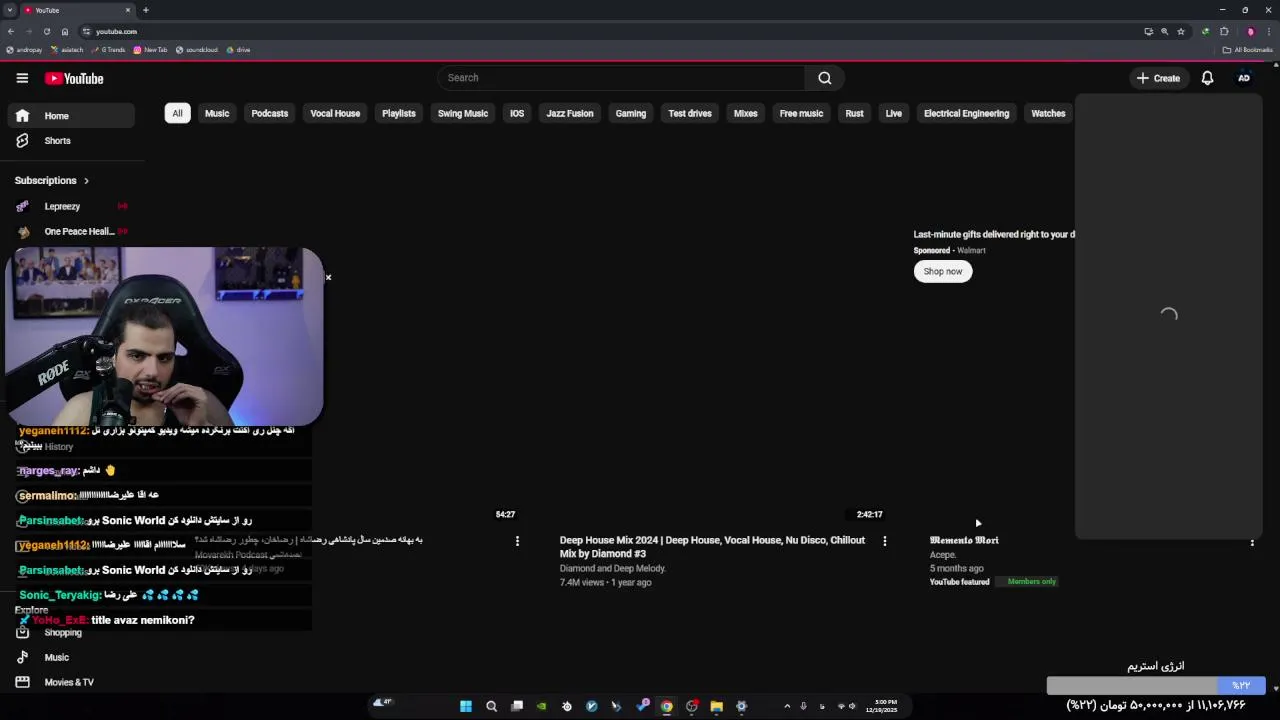Go to Home in the sidebar
Screen dimensions: 1280x720
71,116
